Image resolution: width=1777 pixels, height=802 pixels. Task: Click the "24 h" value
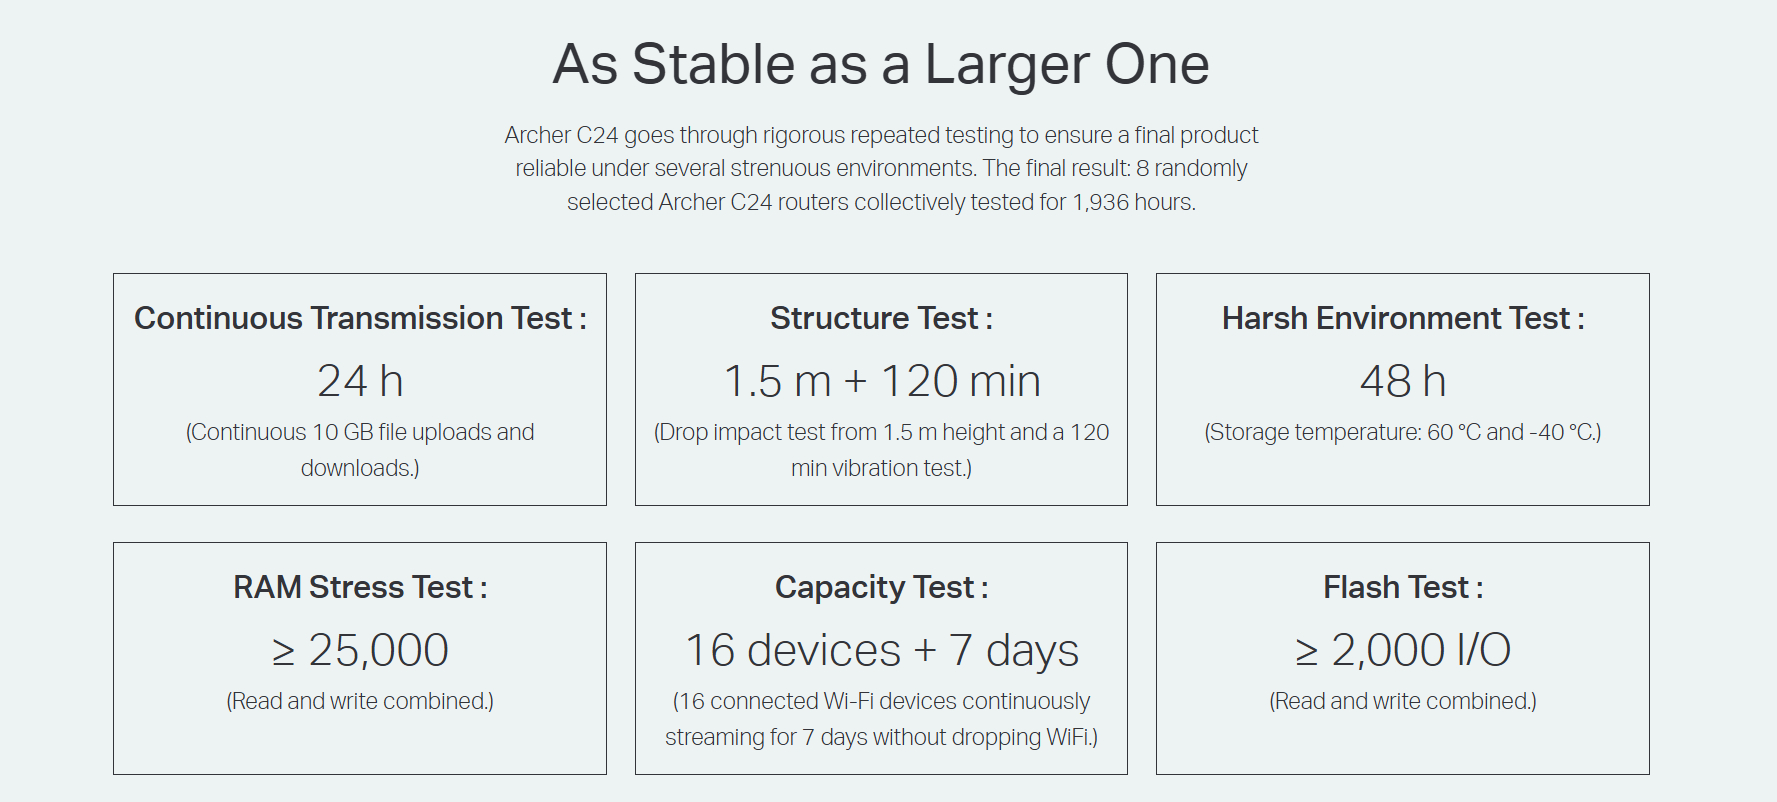pos(360,381)
